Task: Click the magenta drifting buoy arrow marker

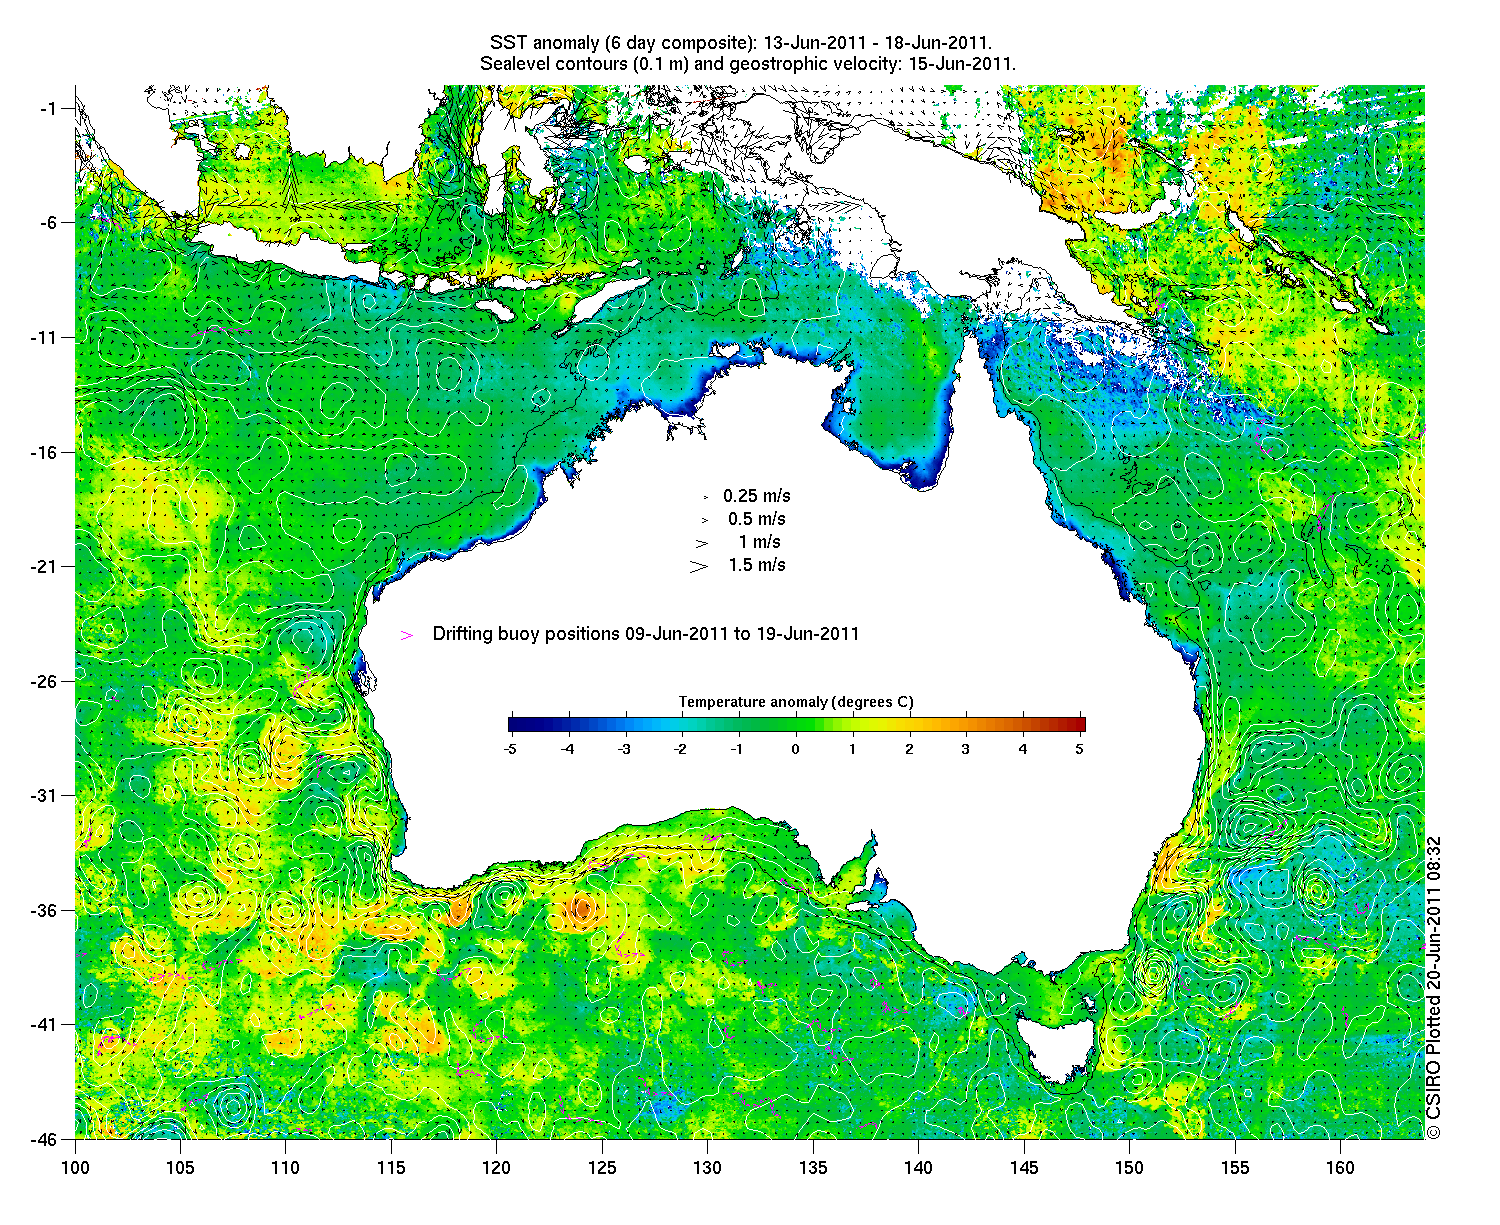Action: click(406, 635)
